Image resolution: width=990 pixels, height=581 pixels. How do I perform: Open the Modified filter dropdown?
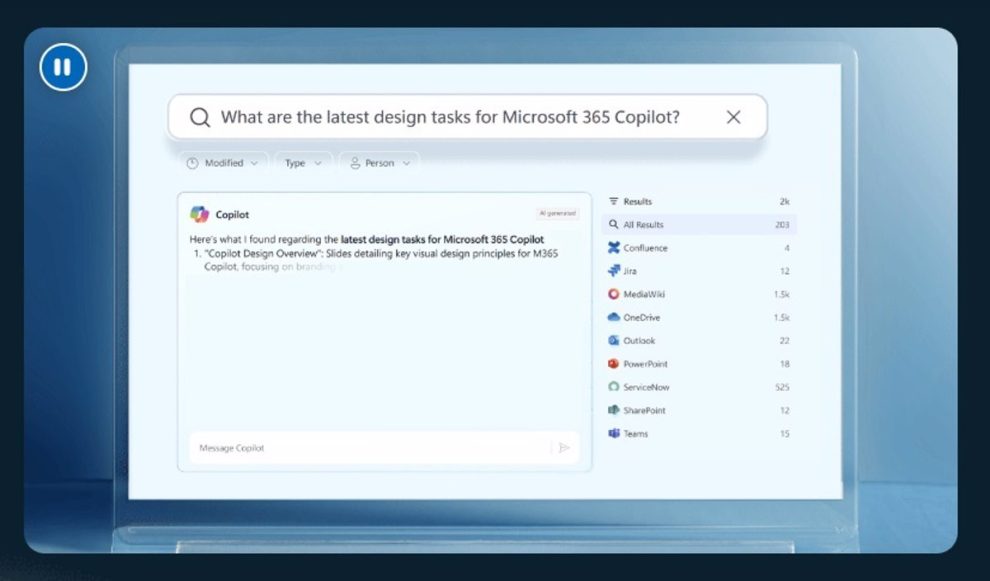pyautogui.click(x=224, y=163)
